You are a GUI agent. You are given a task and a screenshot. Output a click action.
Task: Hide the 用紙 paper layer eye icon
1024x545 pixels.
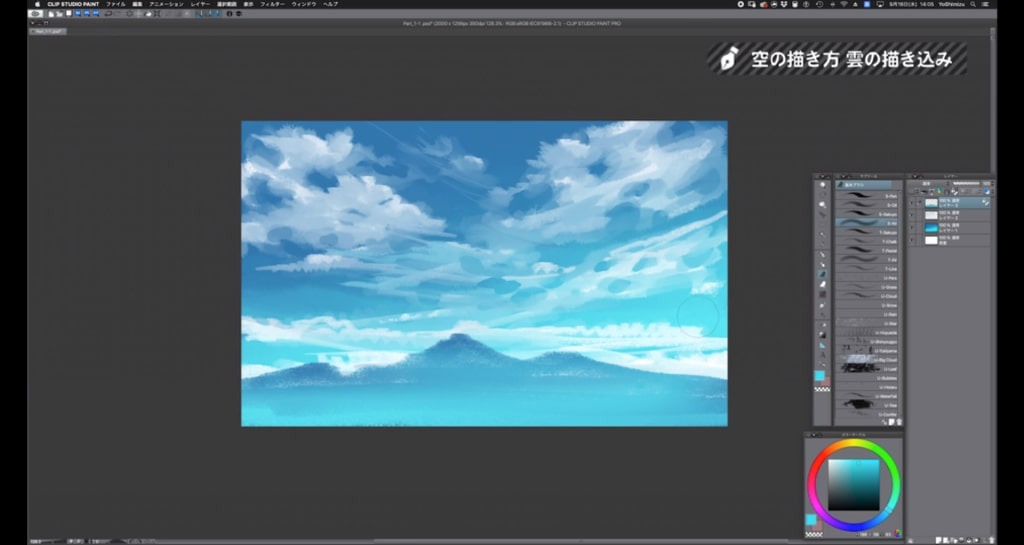click(x=911, y=240)
